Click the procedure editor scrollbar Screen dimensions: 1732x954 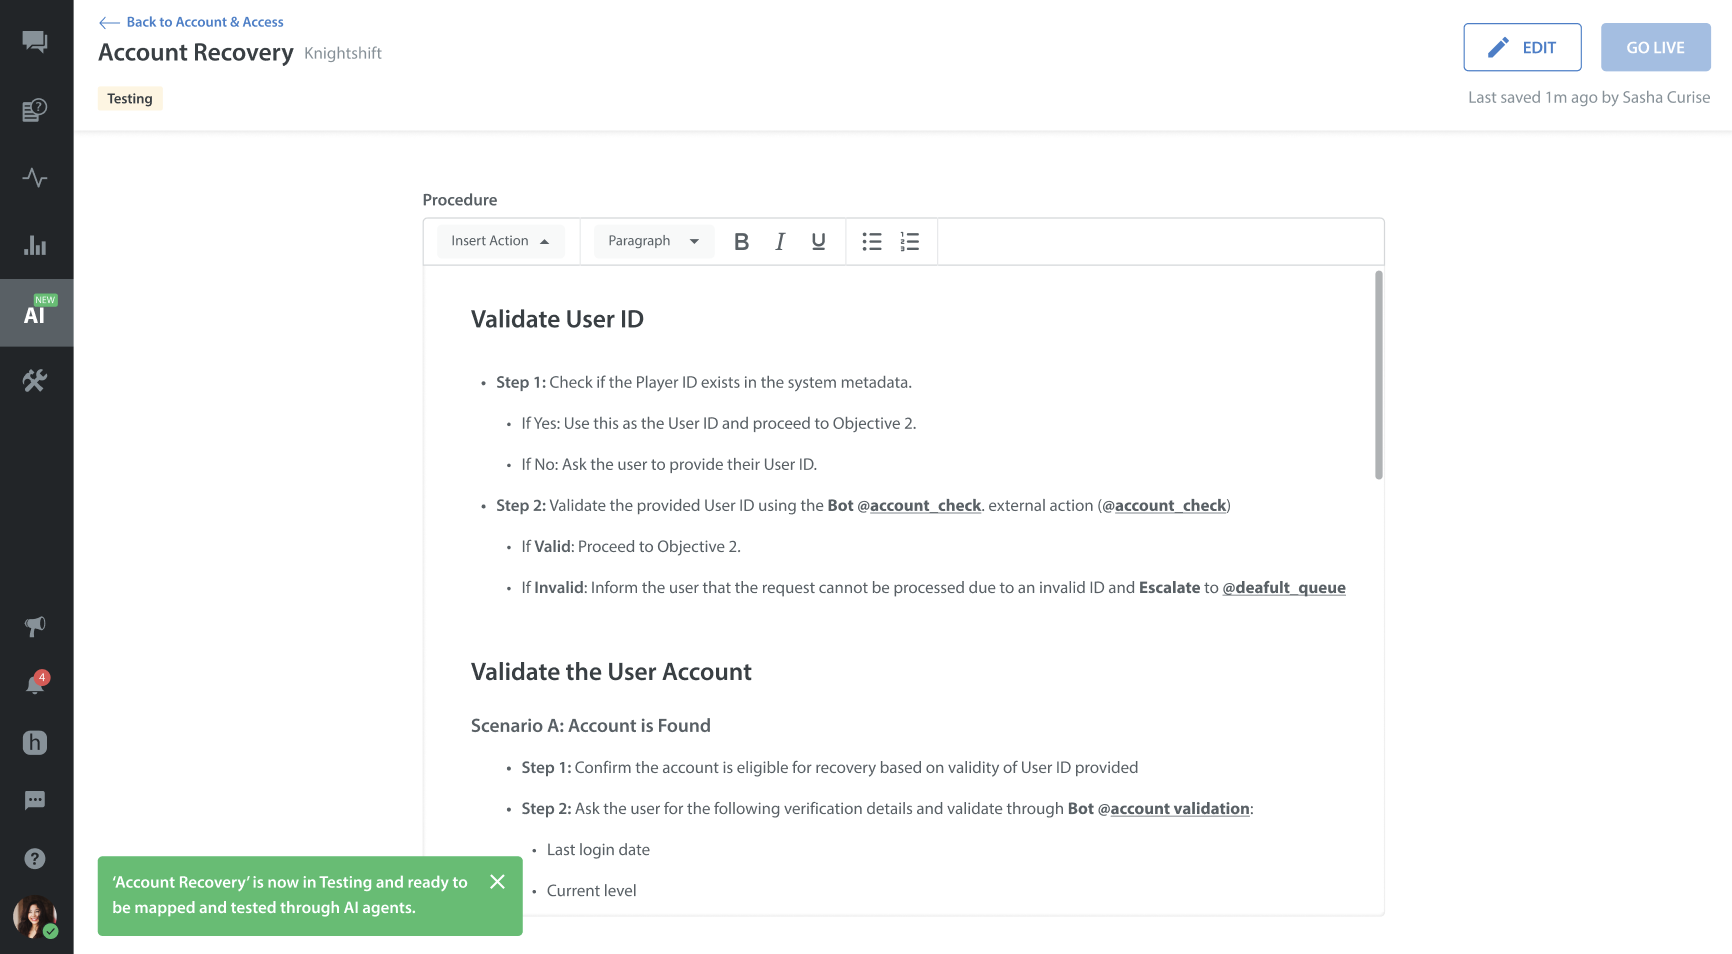click(1378, 375)
